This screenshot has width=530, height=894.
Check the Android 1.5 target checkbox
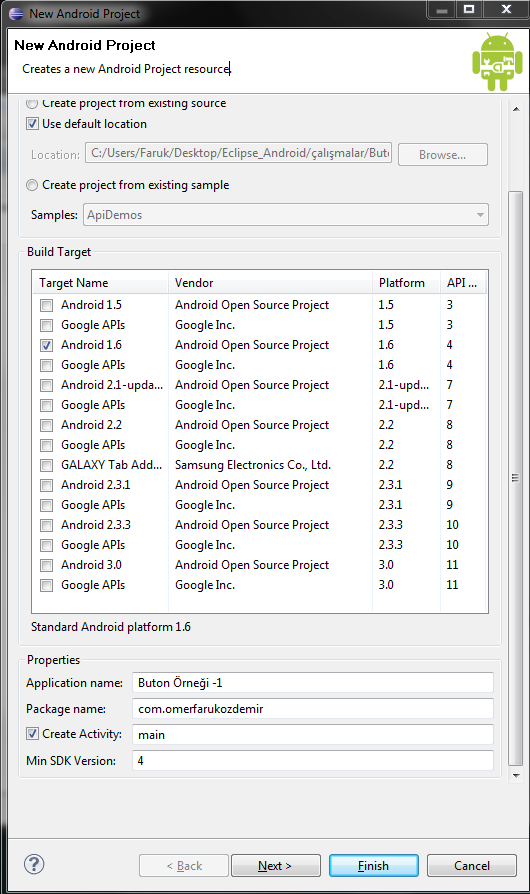click(x=47, y=306)
